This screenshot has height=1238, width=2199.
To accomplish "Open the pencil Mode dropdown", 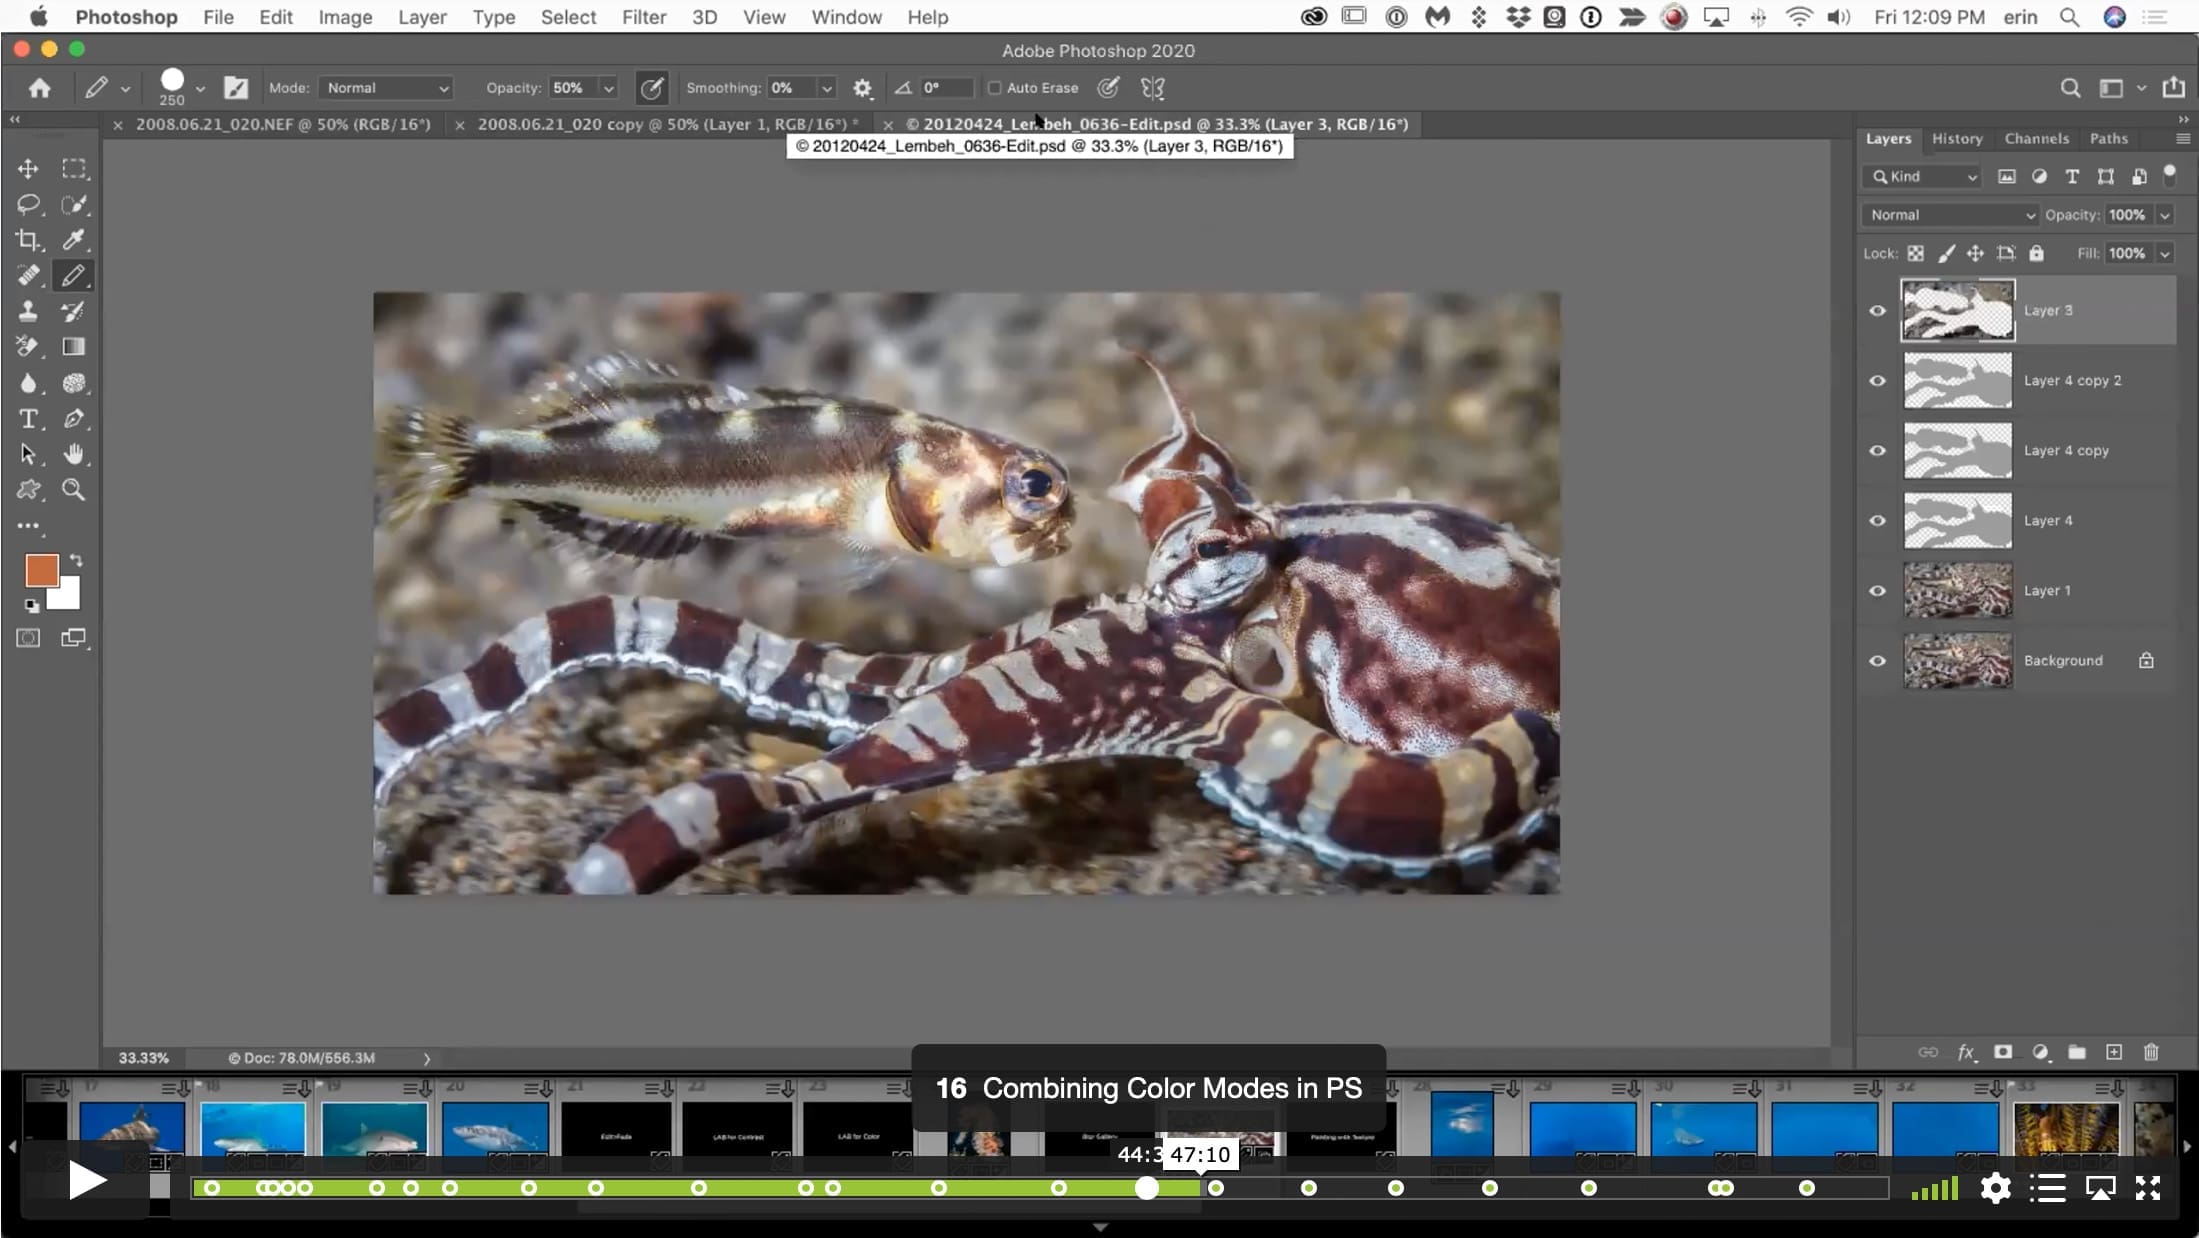I will click(387, 88).
